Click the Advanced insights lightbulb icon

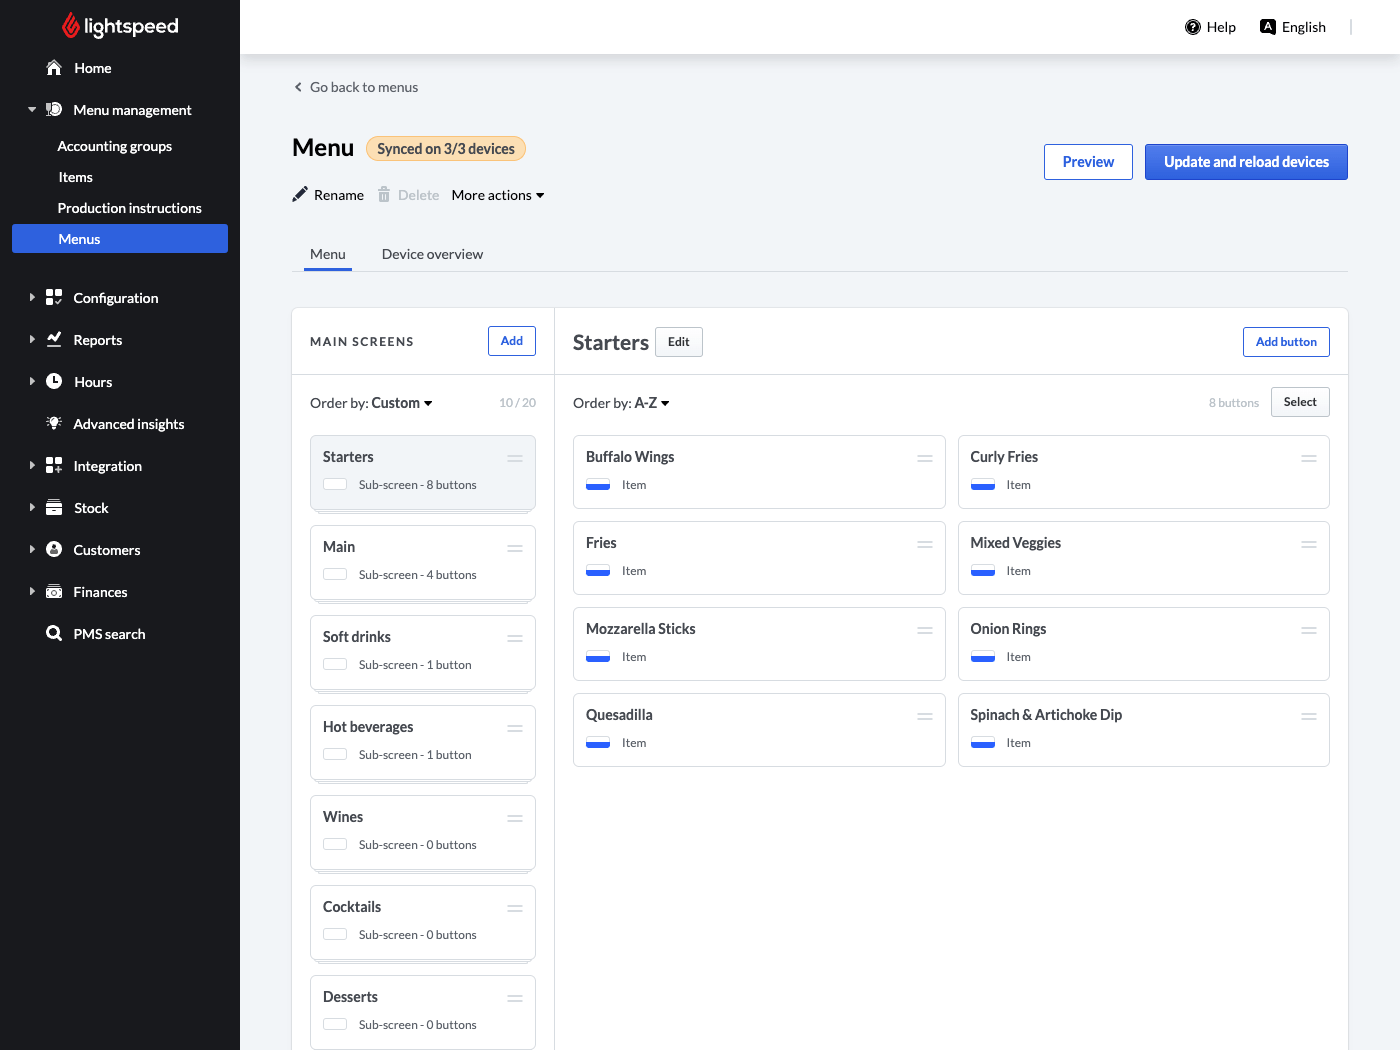(54, 424)
